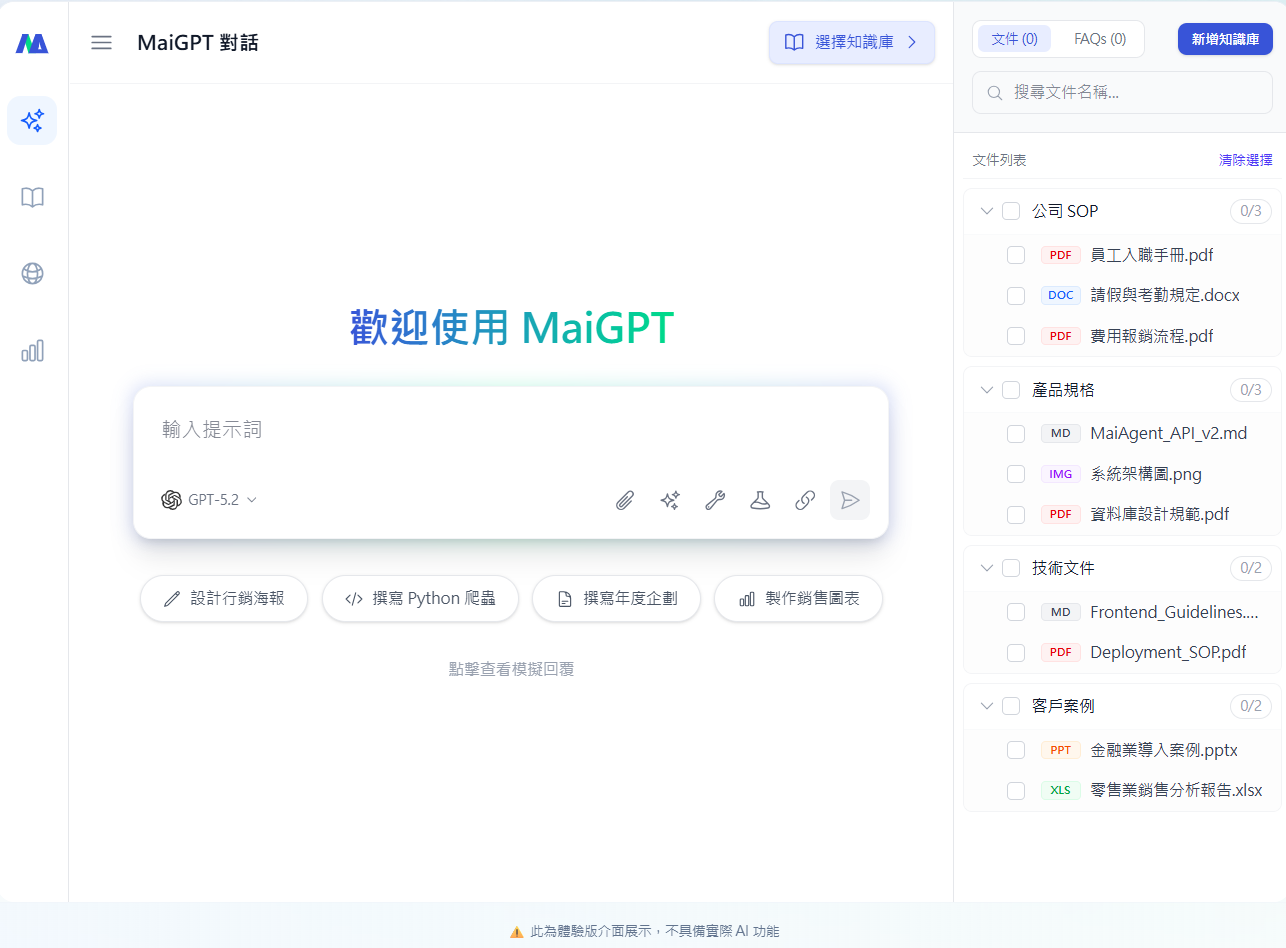Select the Frontend_Guidelines file name
The height and width of the screenshot is (948, 1286).
[x=1174, y=612]
